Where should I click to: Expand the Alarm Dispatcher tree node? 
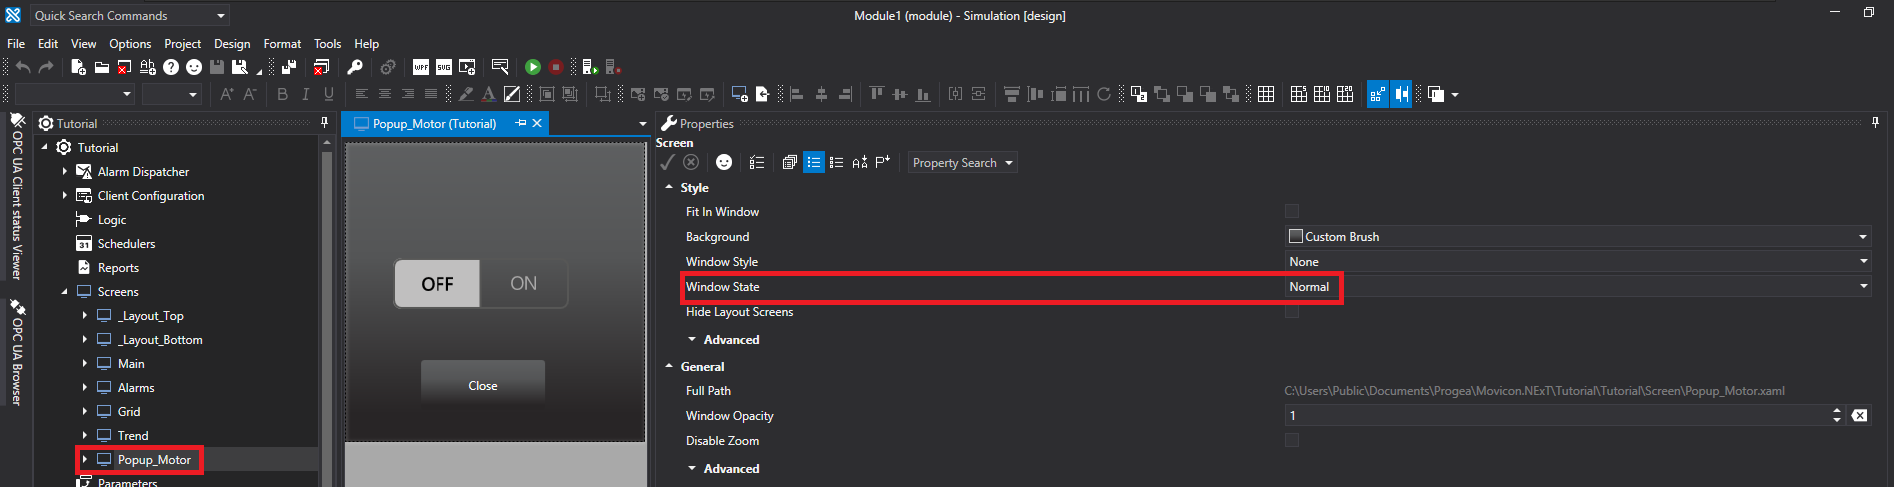click(x=65, y=171)
